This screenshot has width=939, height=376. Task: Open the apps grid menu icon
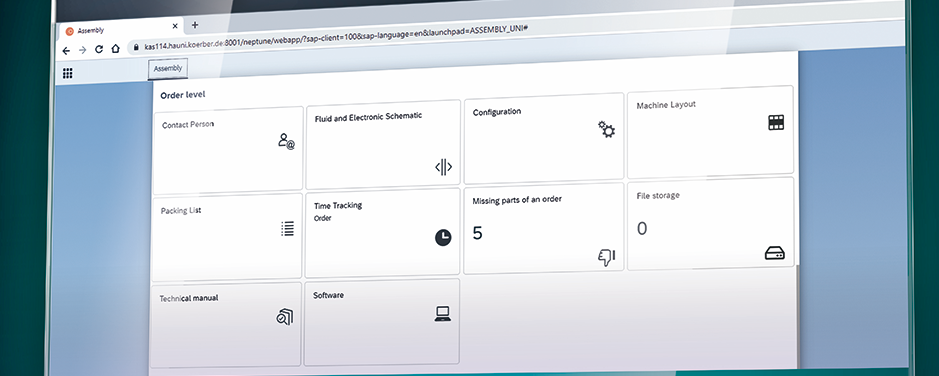(68, 74)
